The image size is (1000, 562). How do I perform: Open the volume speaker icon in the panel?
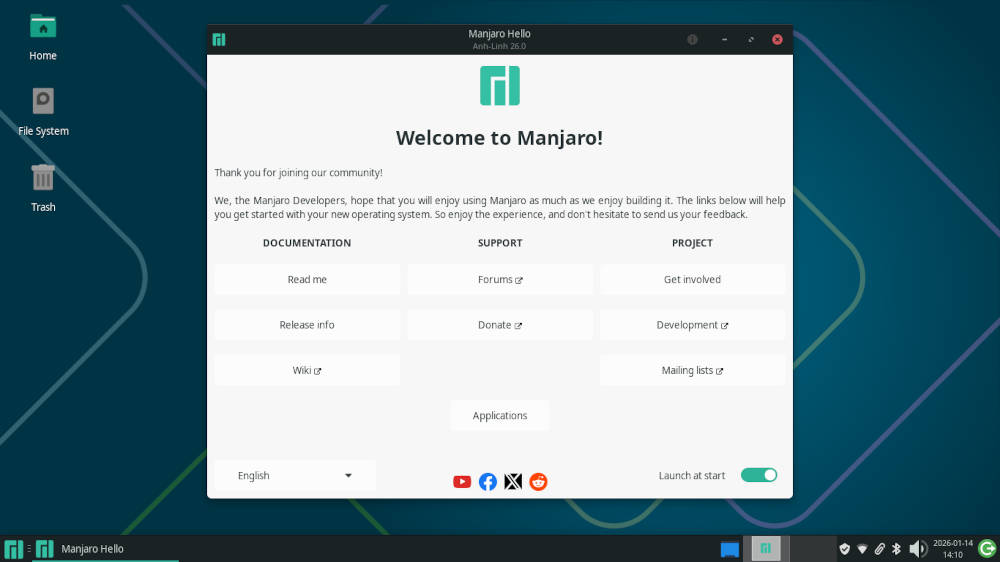click(x=918, y=549)
